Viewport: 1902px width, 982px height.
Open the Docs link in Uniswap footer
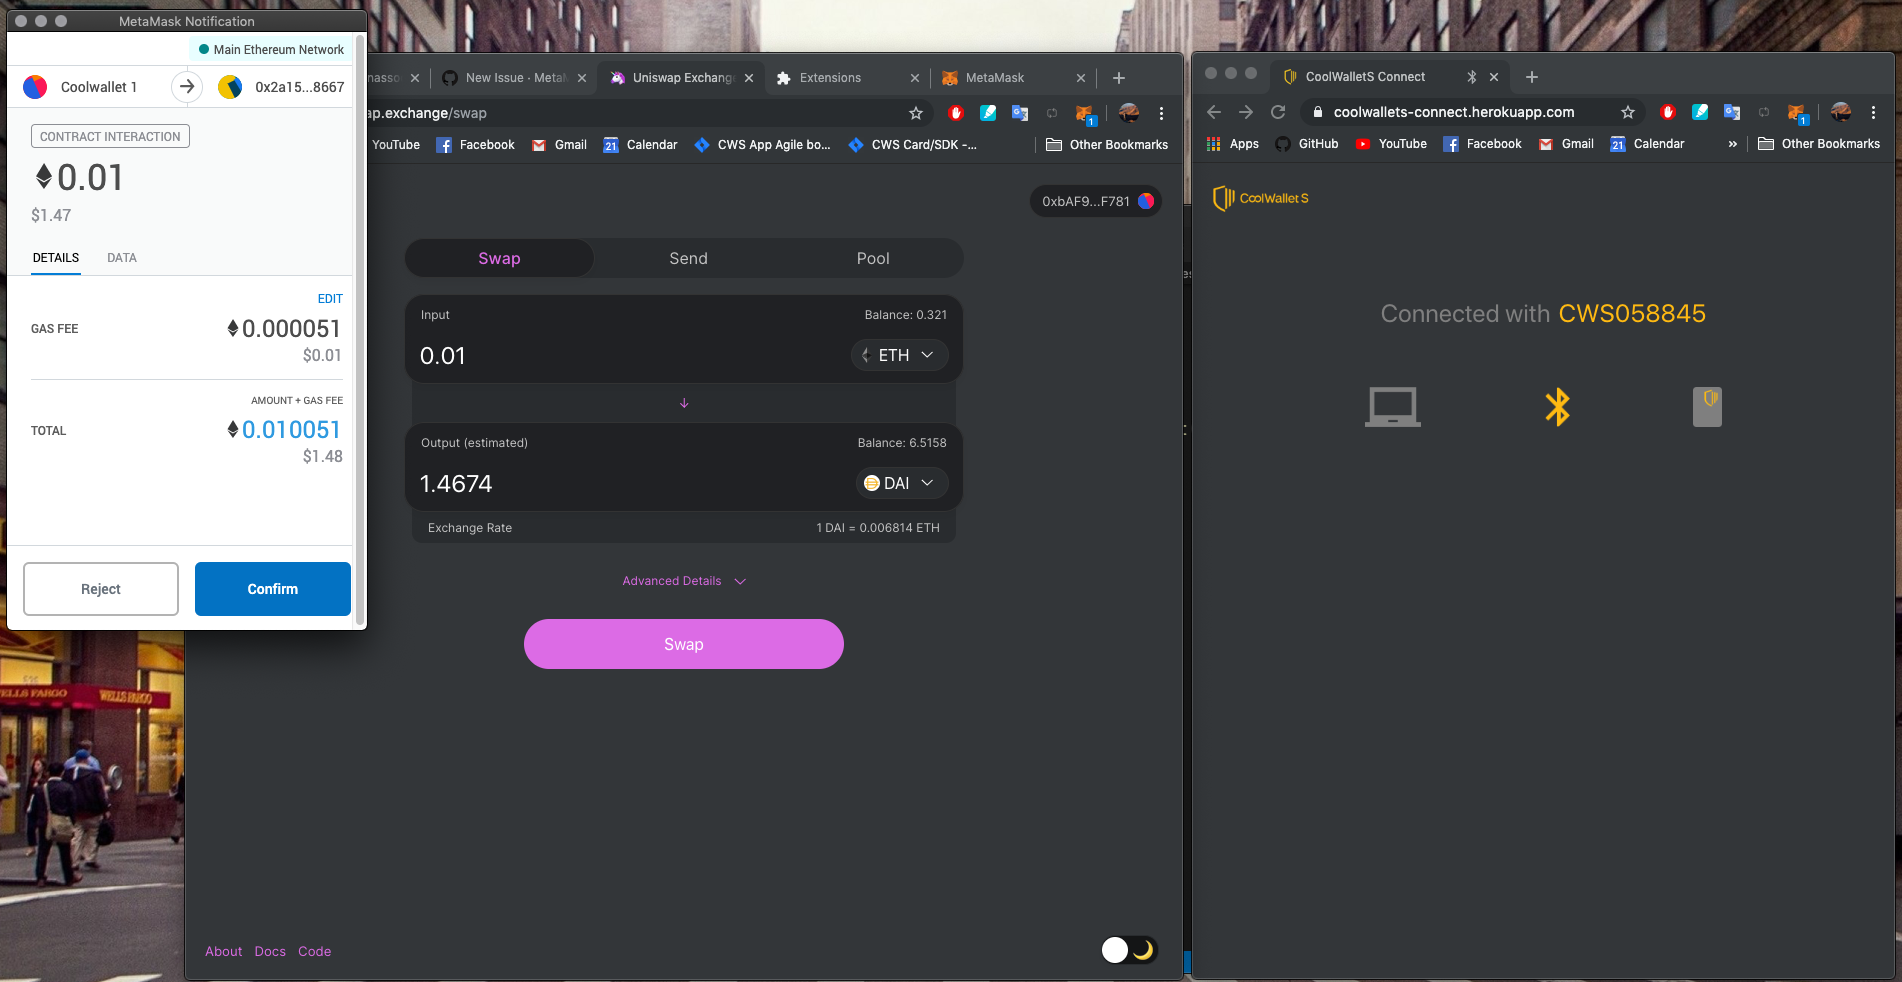(x=270, y=951)
